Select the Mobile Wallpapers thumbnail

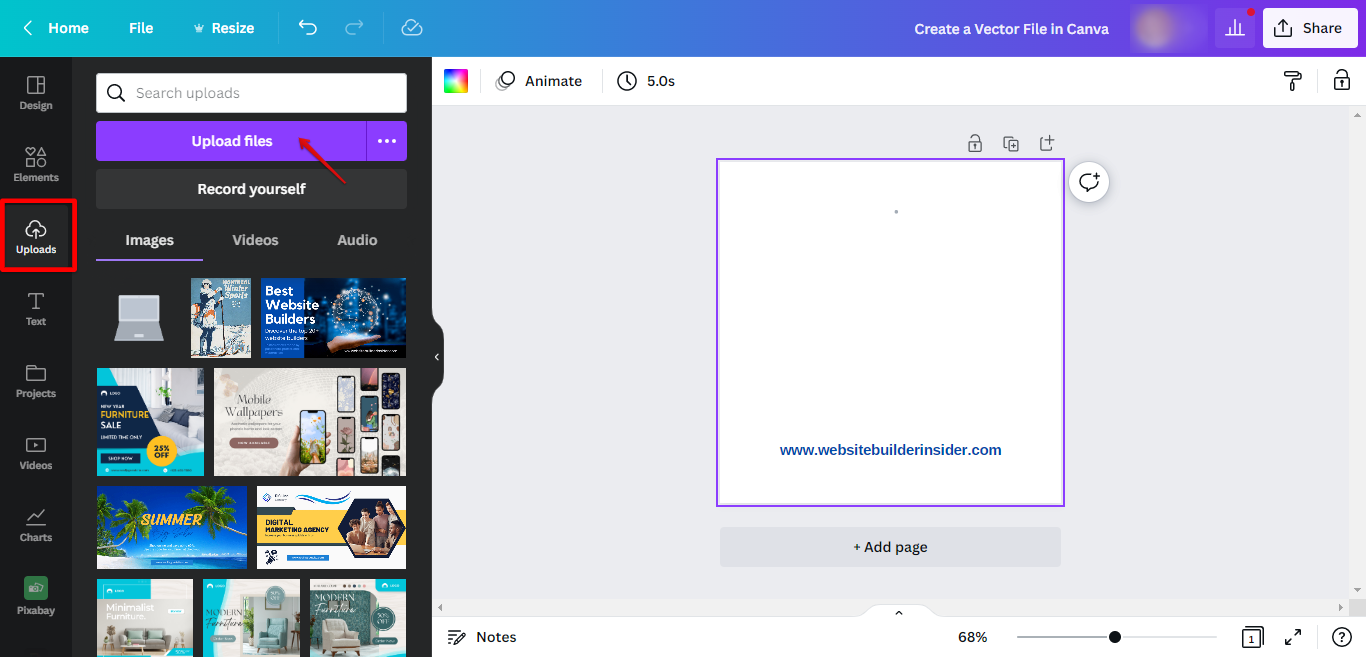[x=310, y=422]
